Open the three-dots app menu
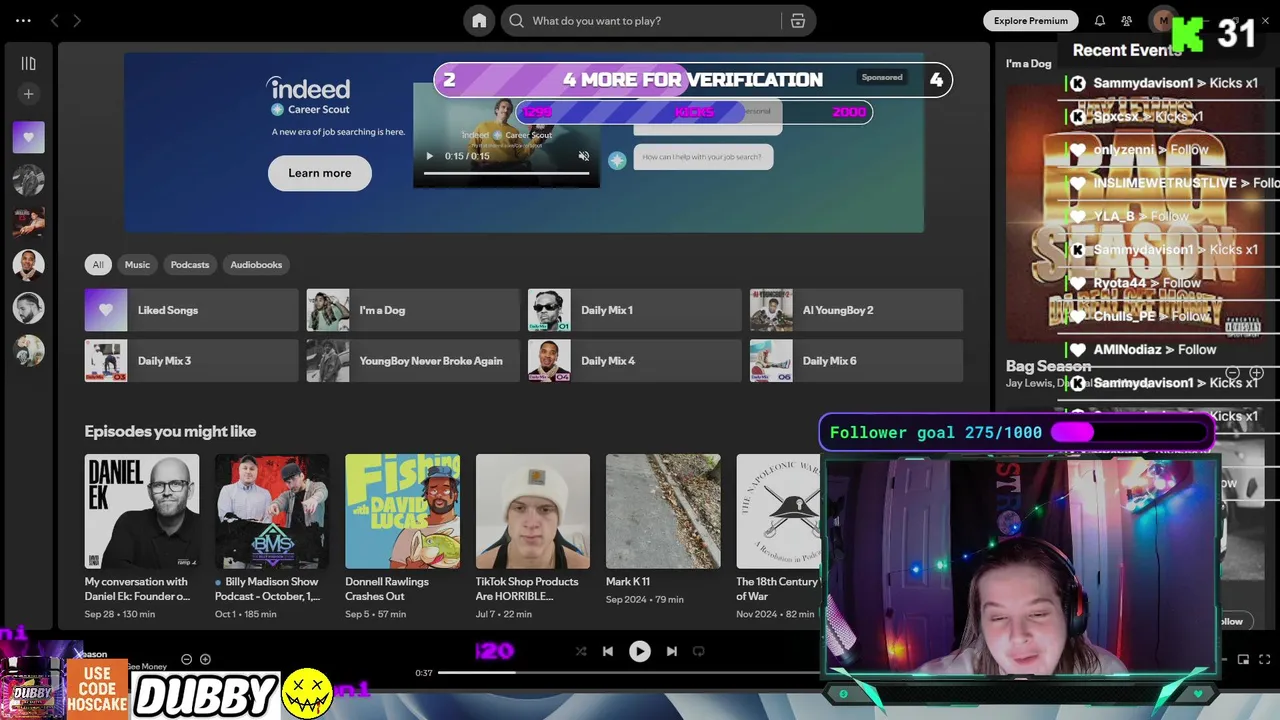Viewport: 1280px width, 720px height. (23, 20)
